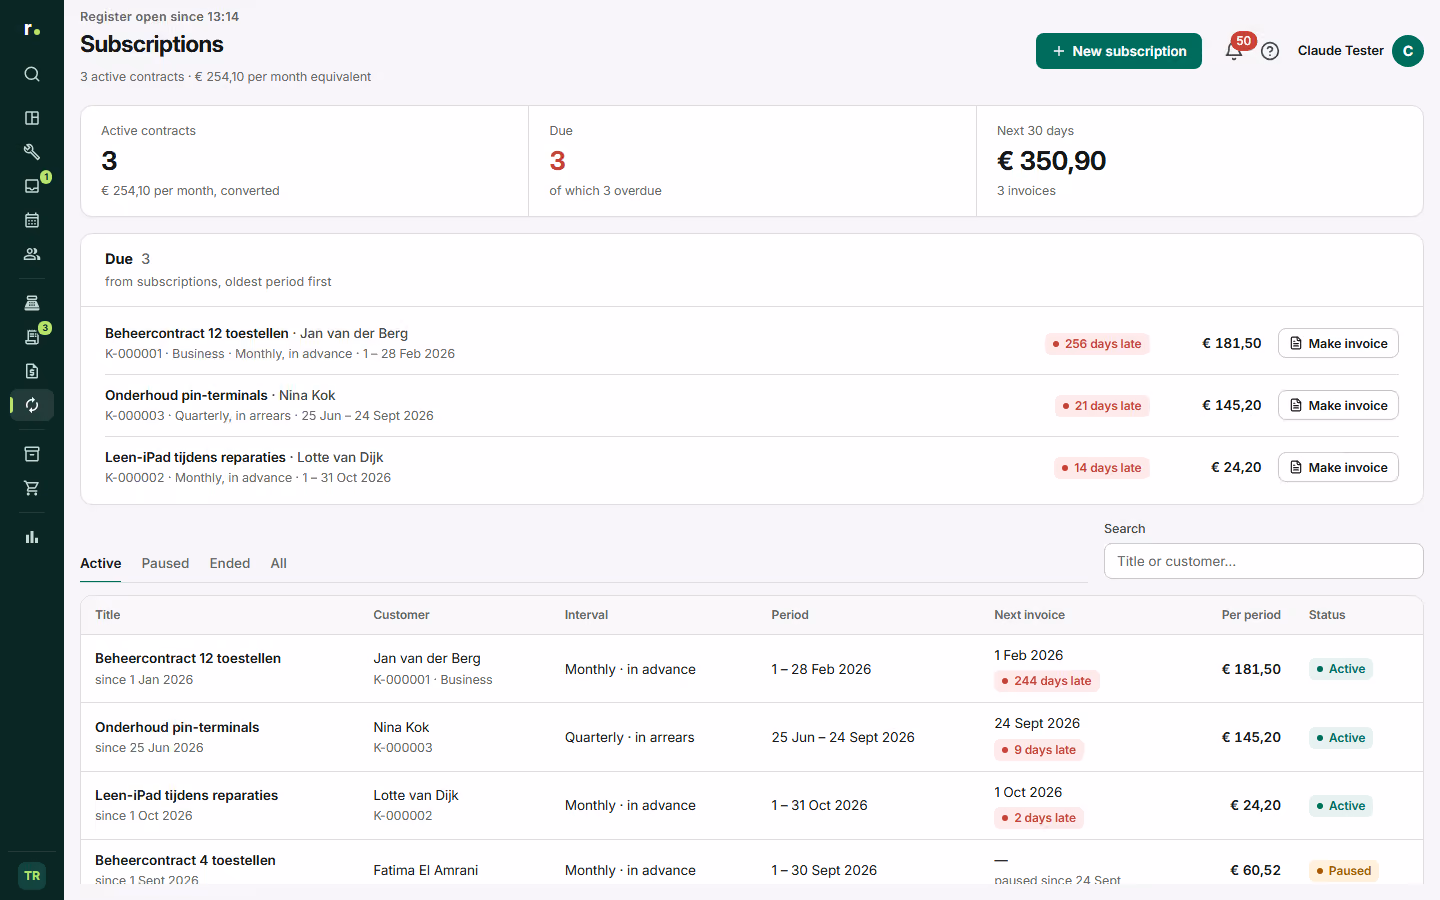This screenshot has height=900, width=1440.
Task: Focus the Title or customer search field
Action: (x=1263, y=561)
